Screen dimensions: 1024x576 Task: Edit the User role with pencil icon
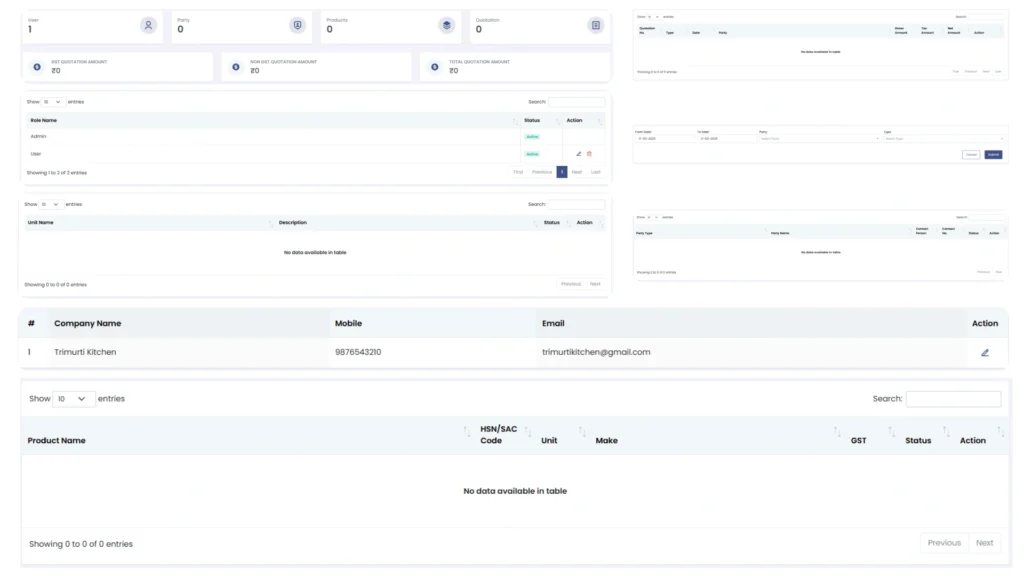click(x=579, y=154)
